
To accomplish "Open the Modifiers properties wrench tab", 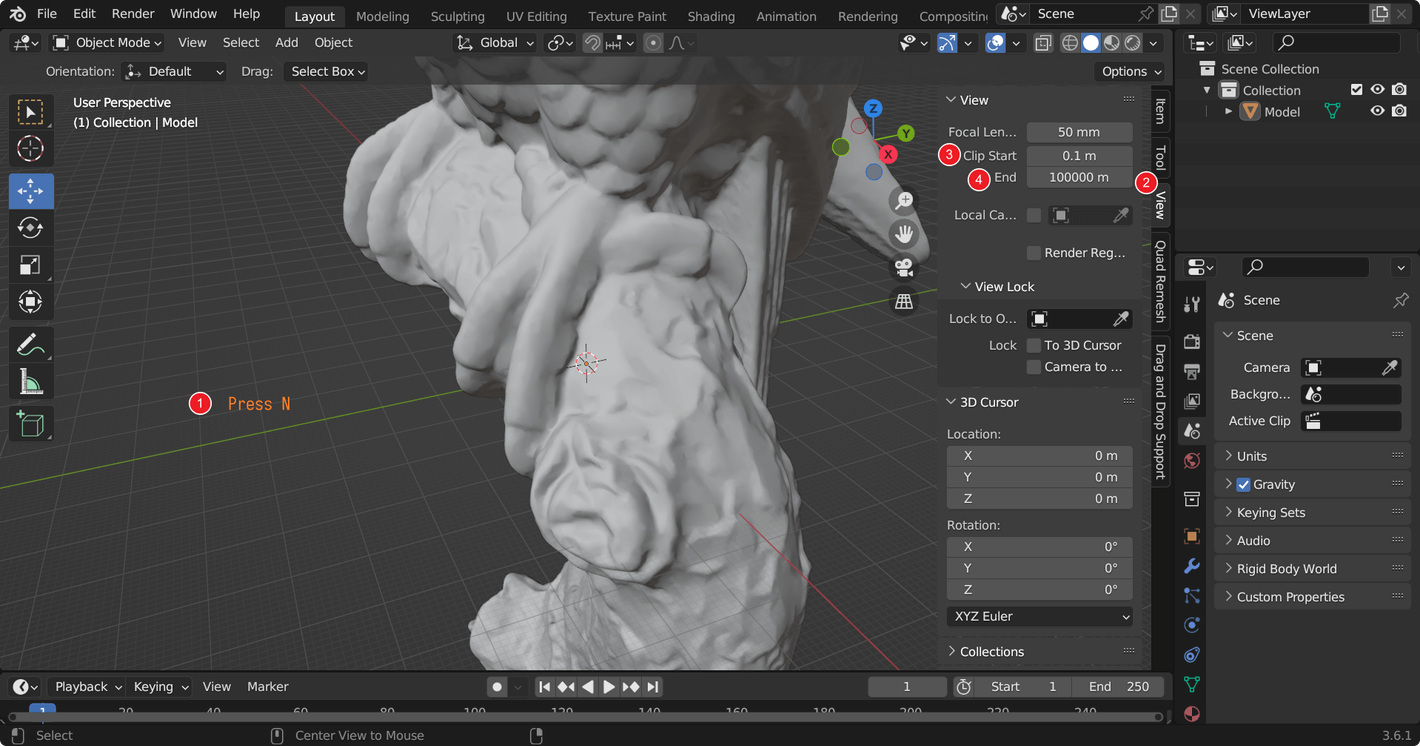I will tap(1192, 566).
